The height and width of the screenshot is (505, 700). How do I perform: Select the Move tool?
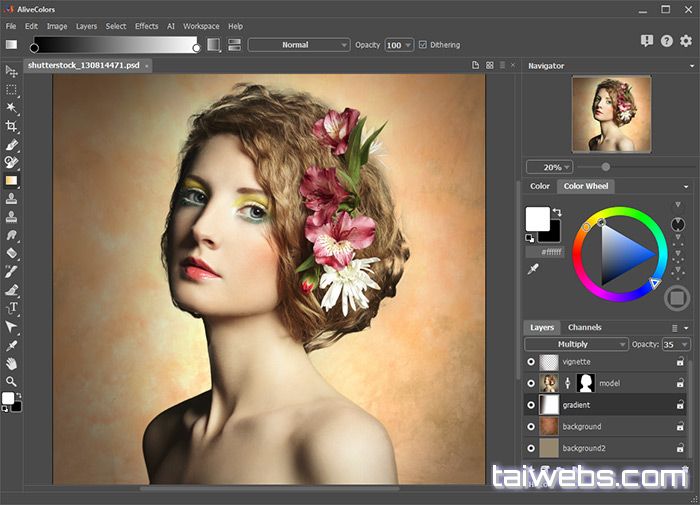[12, 71]
